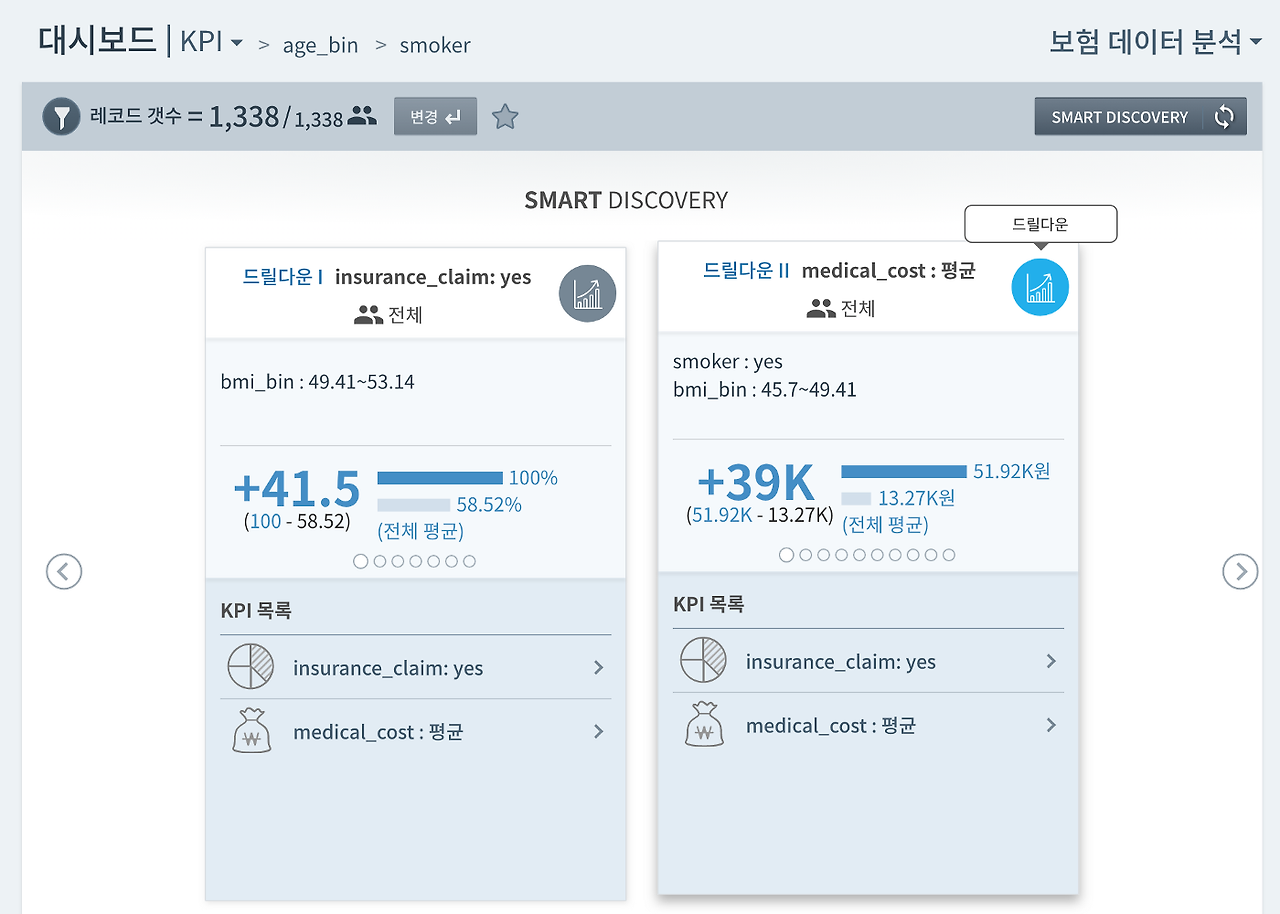Select last pagination dot in 드릴다운 I card

(x=469, y=561)
